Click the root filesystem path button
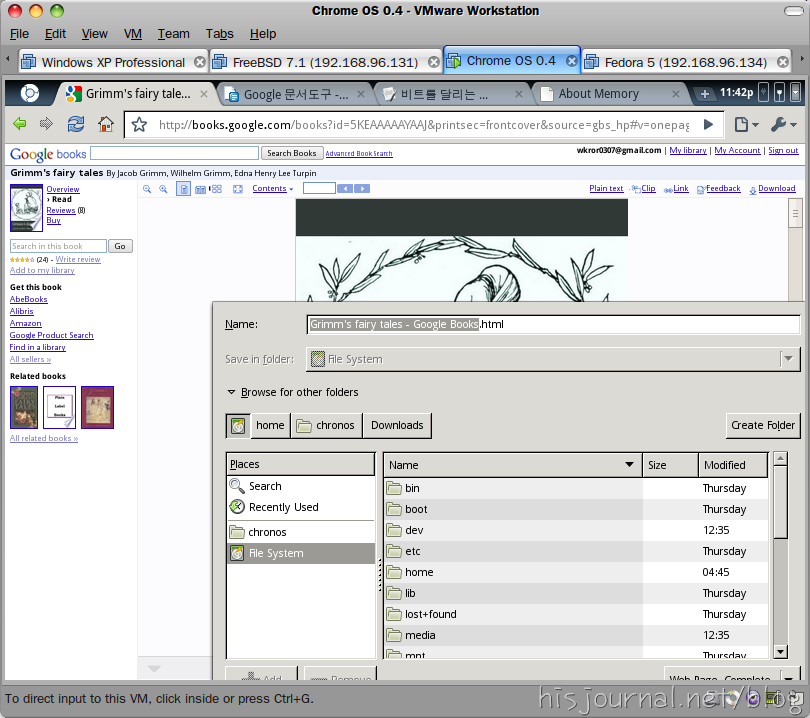810x718 pixels. point(238,425)
